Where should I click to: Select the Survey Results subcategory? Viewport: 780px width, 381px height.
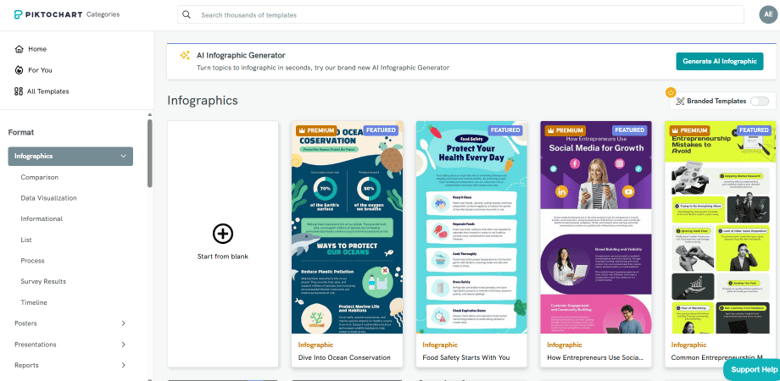click(43, 282)
